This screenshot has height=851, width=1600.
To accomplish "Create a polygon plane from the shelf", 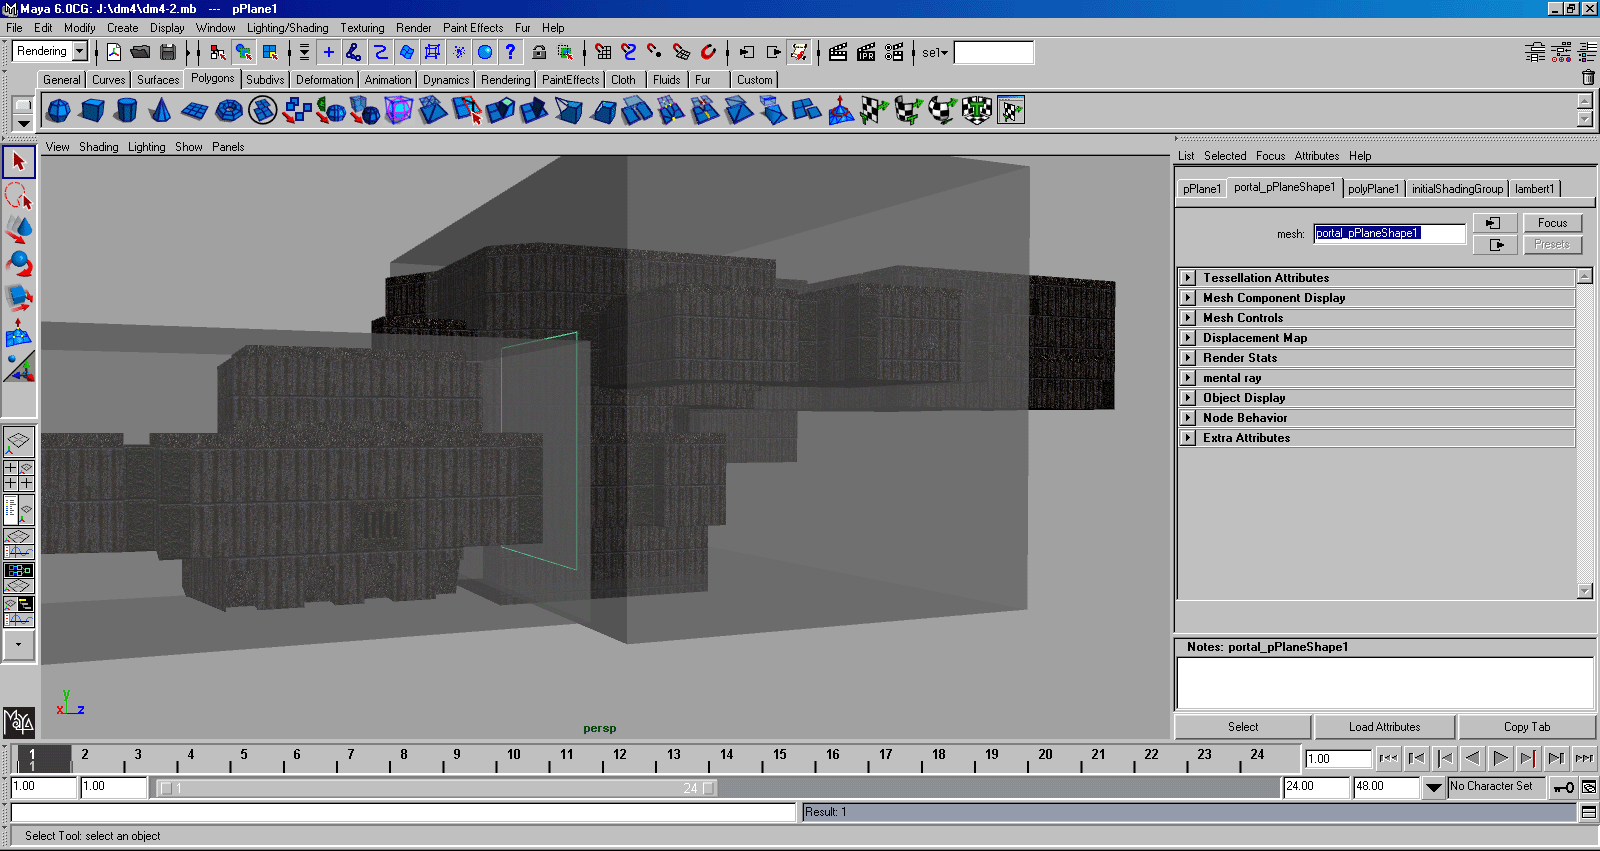I will pos(195,110).
